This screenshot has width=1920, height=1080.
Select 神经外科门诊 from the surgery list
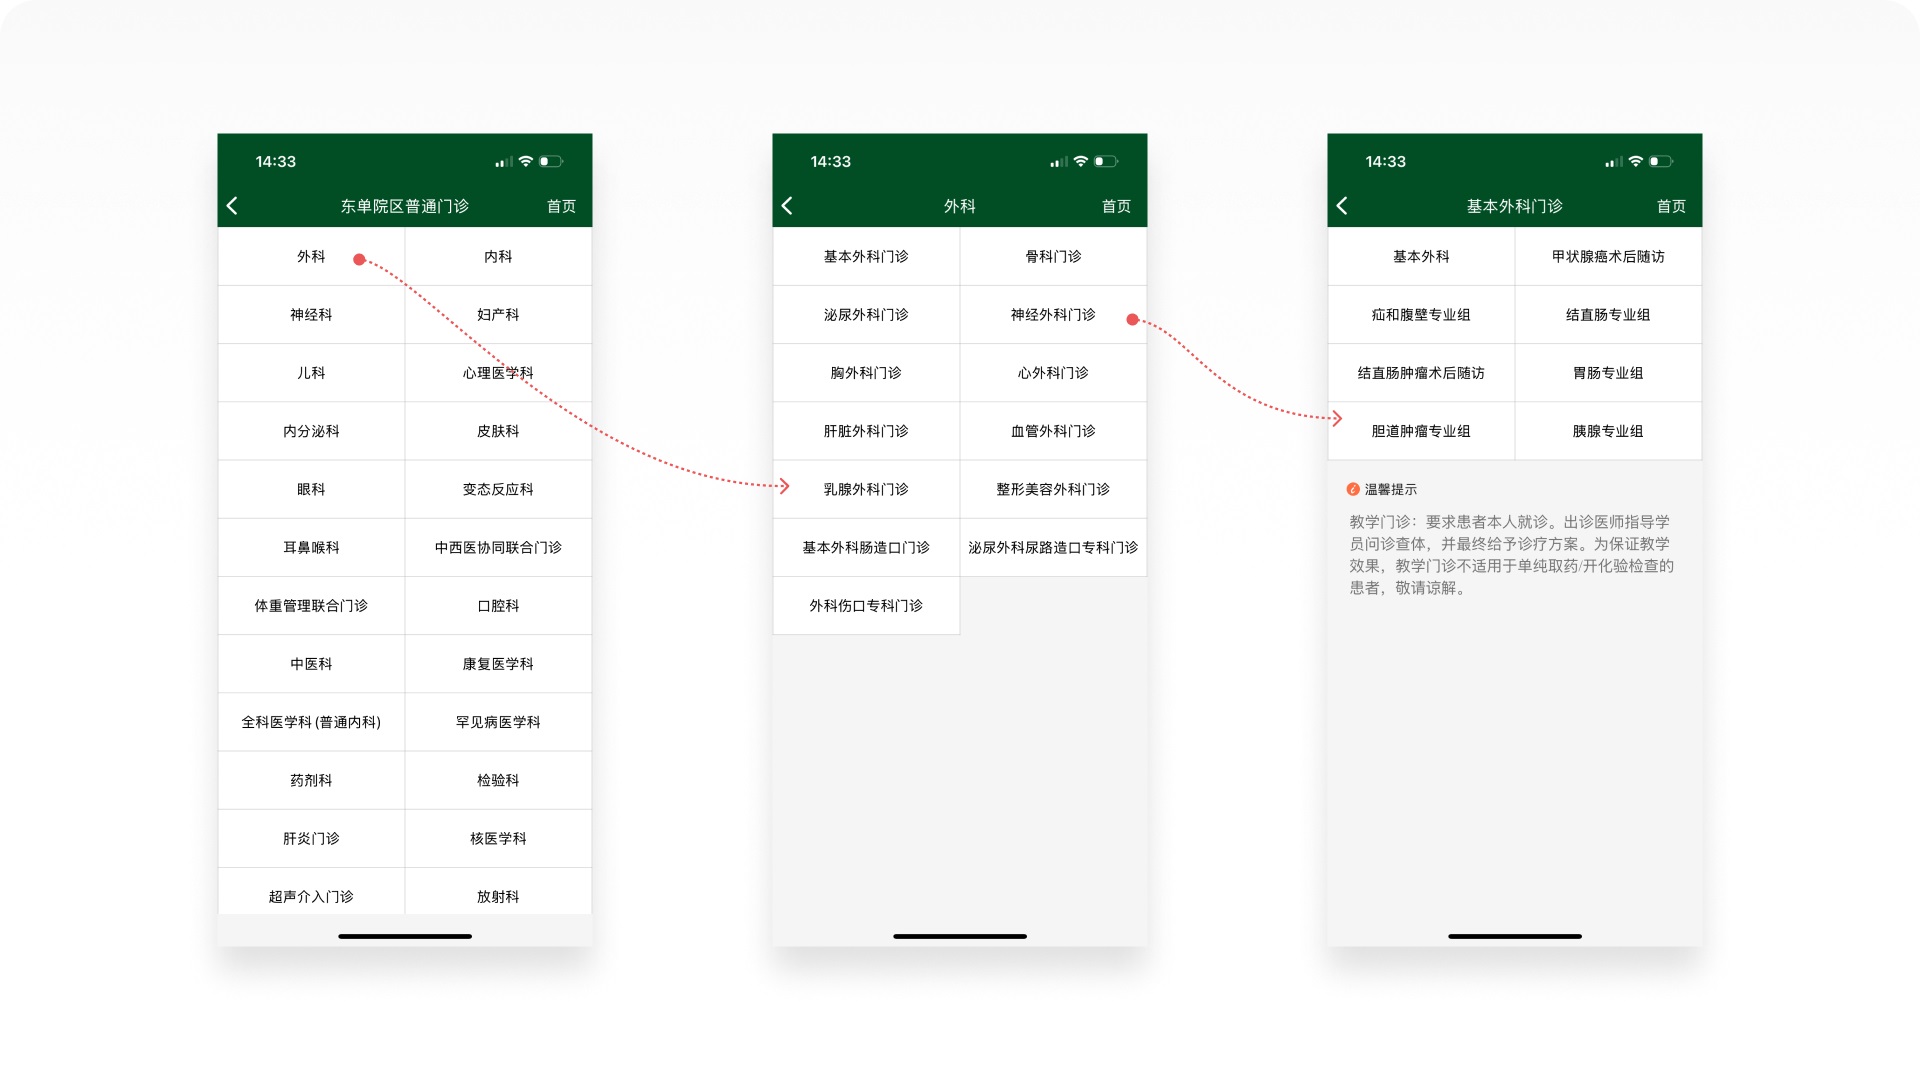1052,314
